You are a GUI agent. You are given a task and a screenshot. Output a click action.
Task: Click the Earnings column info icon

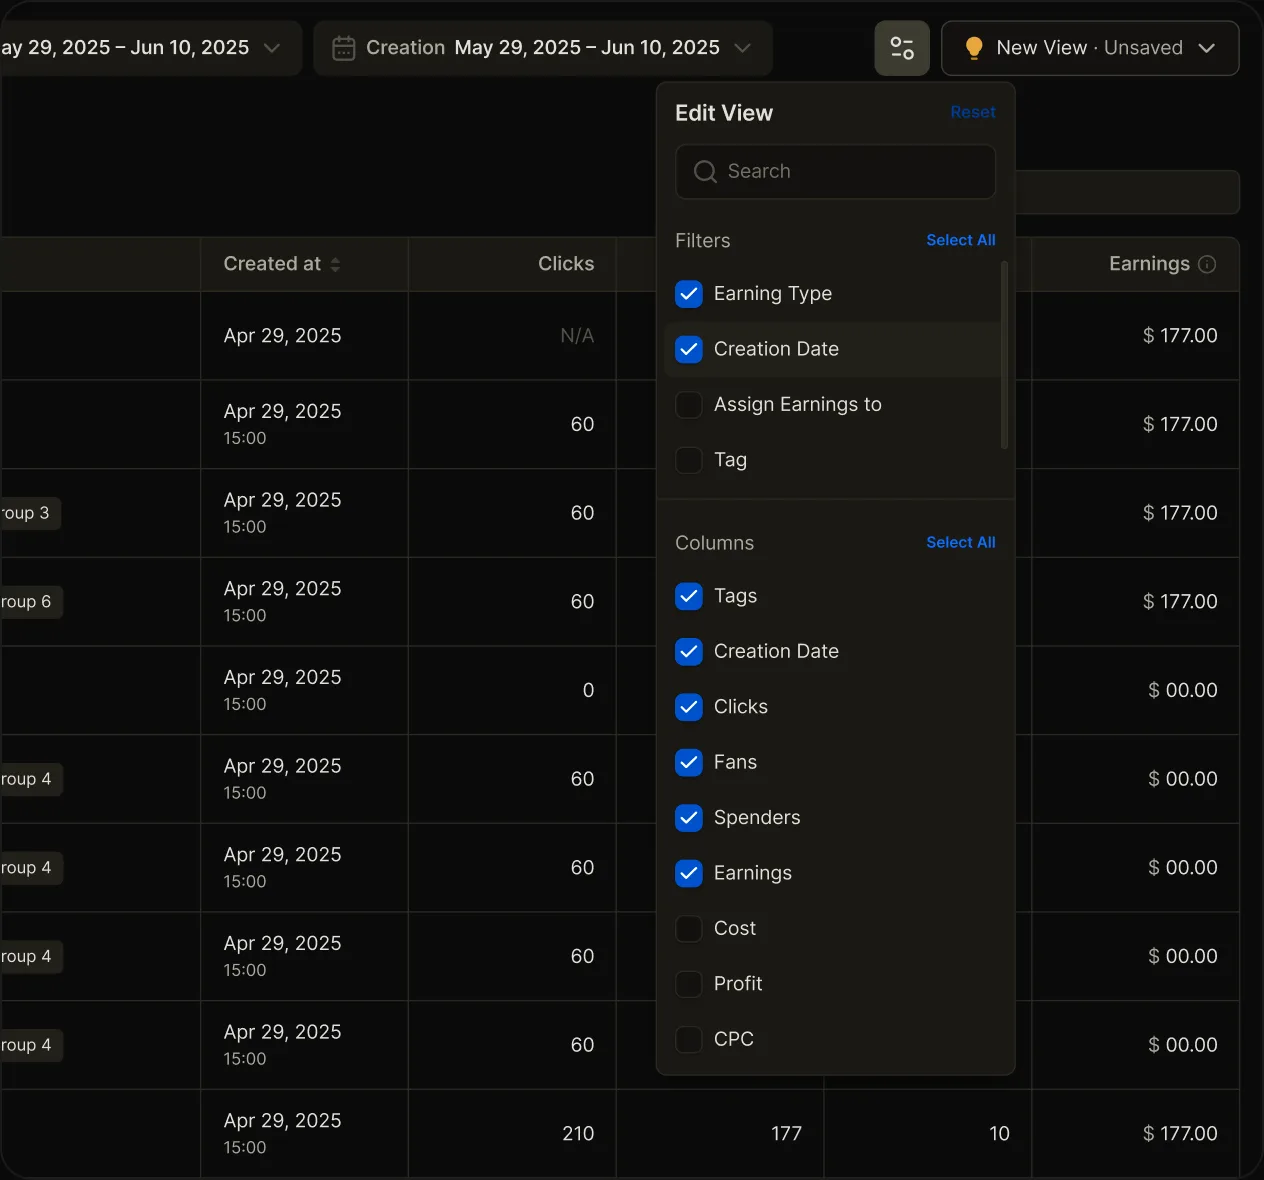(1207, 264)
